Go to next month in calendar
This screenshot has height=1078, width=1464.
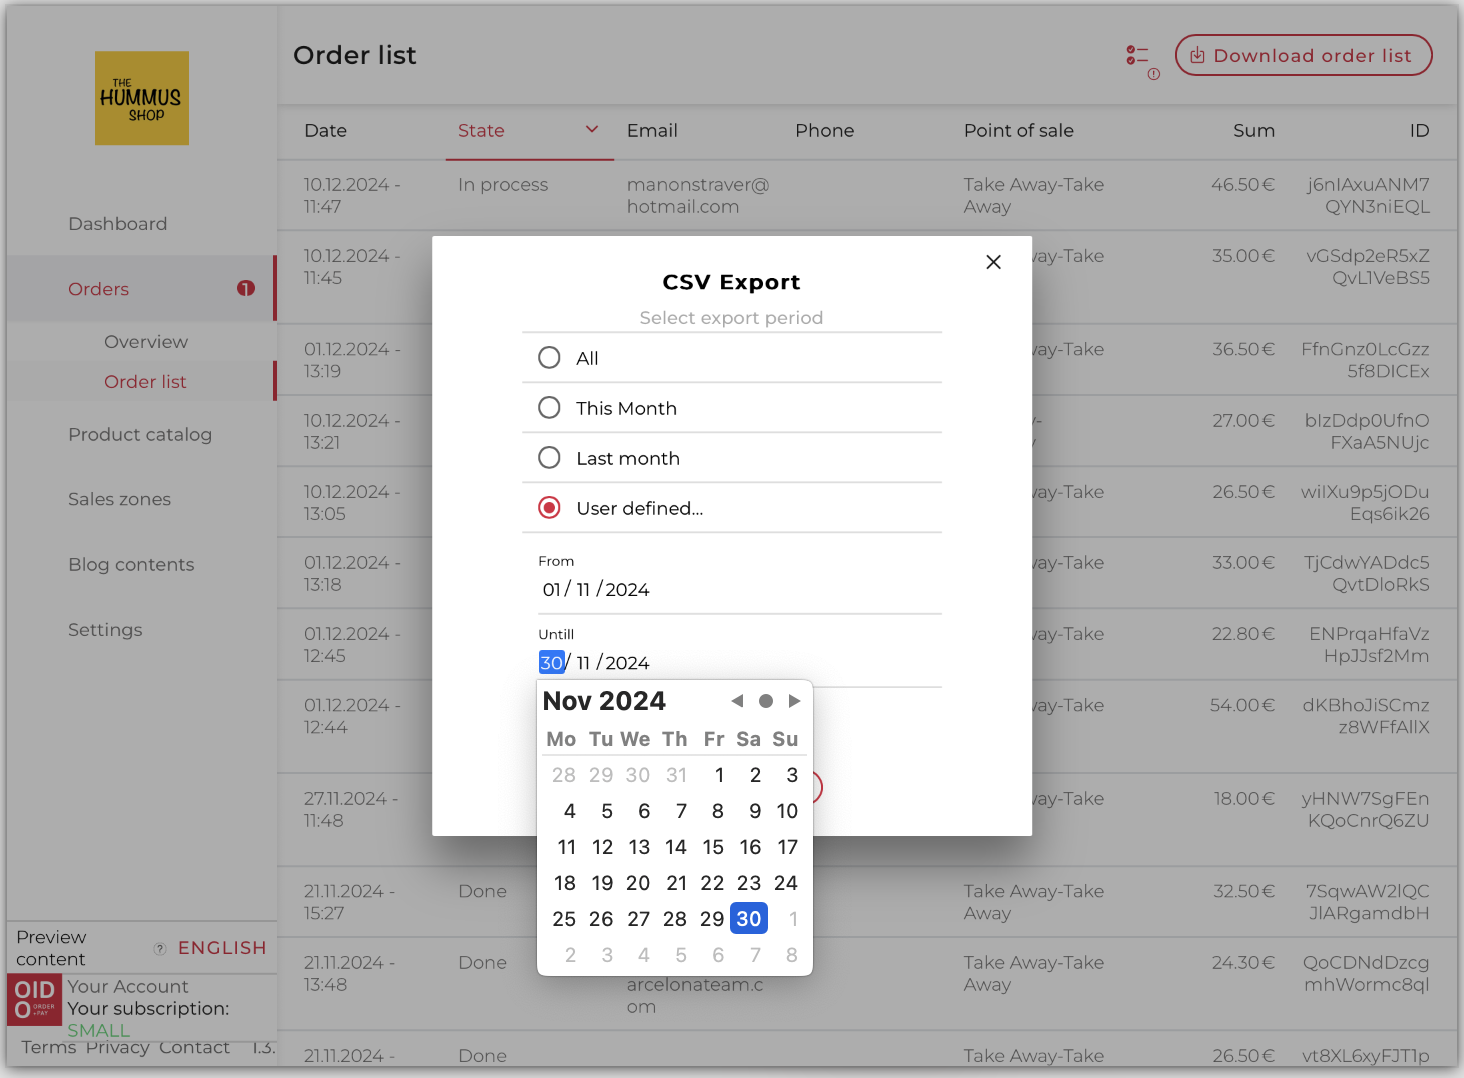[x=795, y=701]
